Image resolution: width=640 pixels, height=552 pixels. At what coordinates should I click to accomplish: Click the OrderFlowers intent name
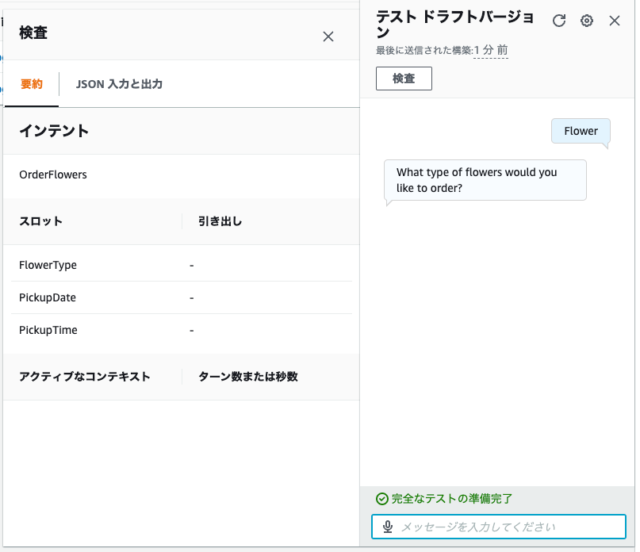pyautogui.click(x=53, y=175)
